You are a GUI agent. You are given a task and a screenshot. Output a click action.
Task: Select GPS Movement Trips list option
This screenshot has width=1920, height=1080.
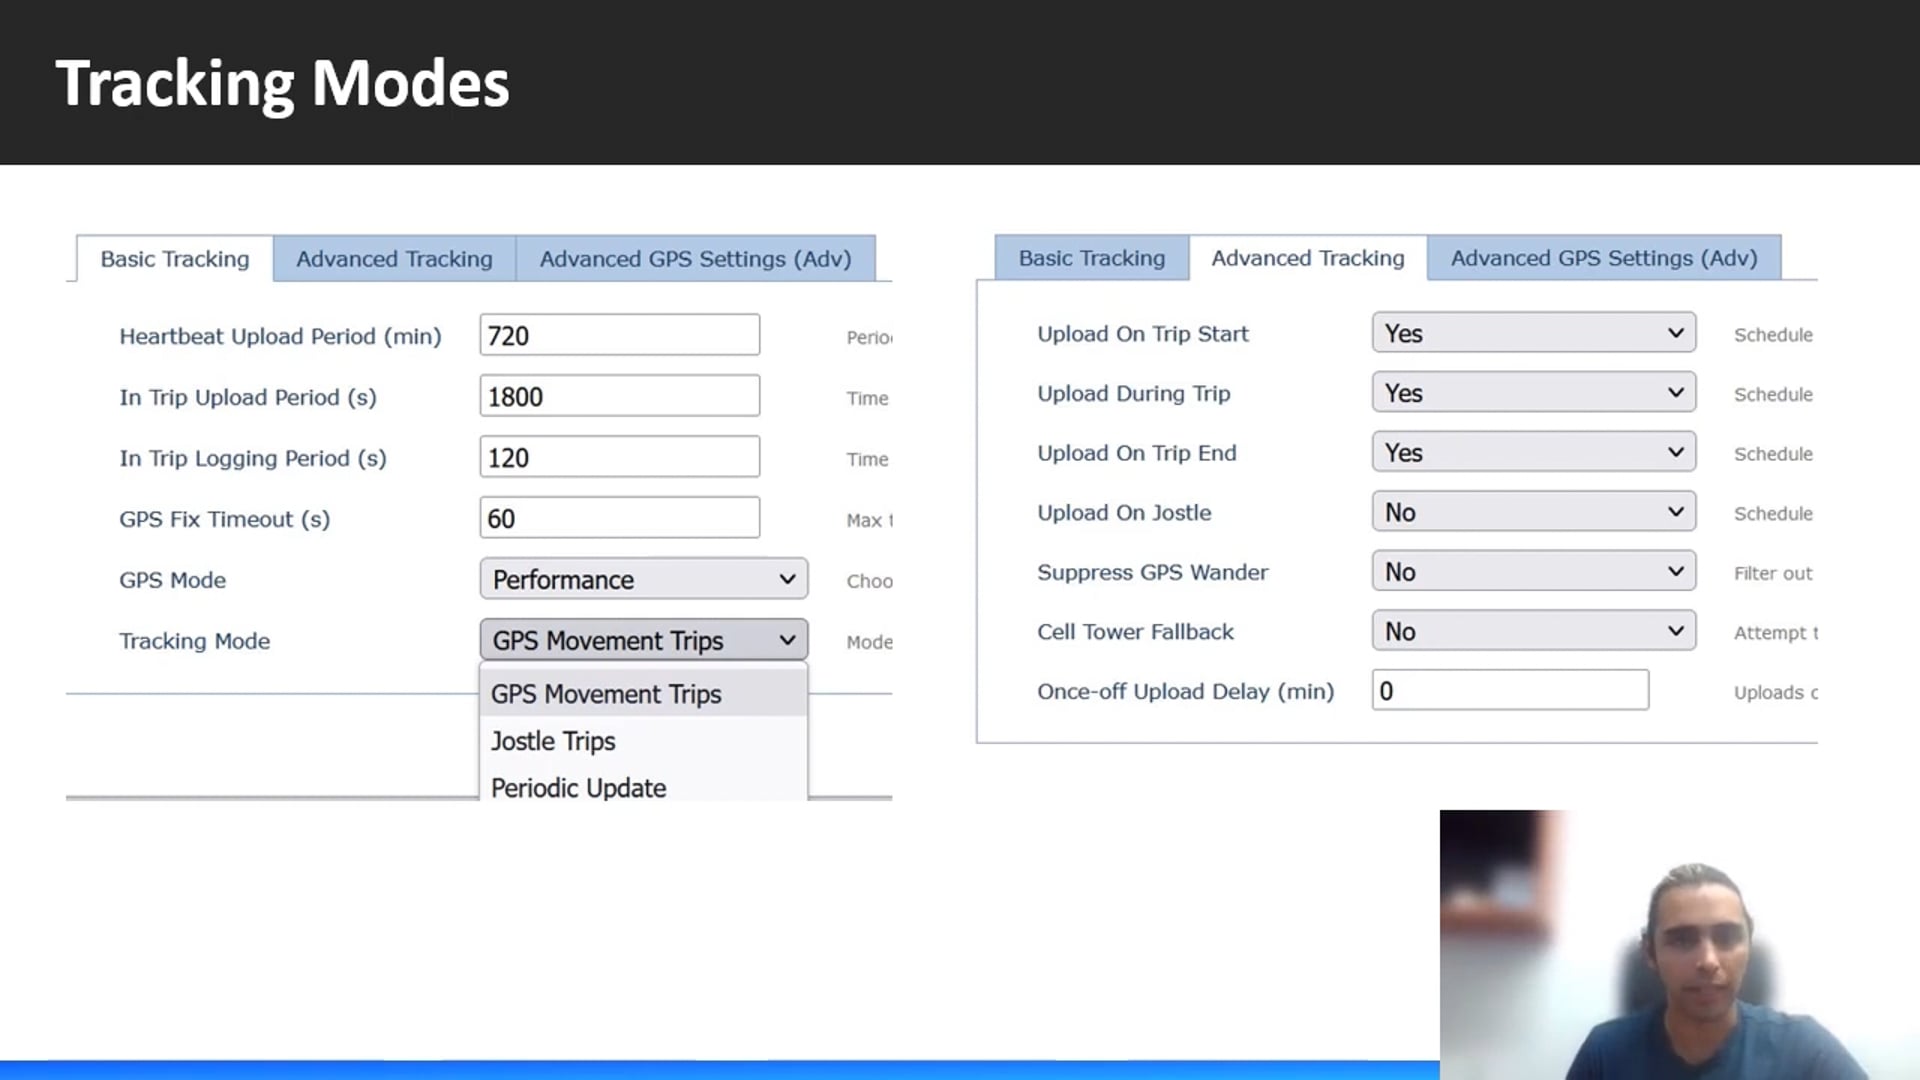coord(606,694)
